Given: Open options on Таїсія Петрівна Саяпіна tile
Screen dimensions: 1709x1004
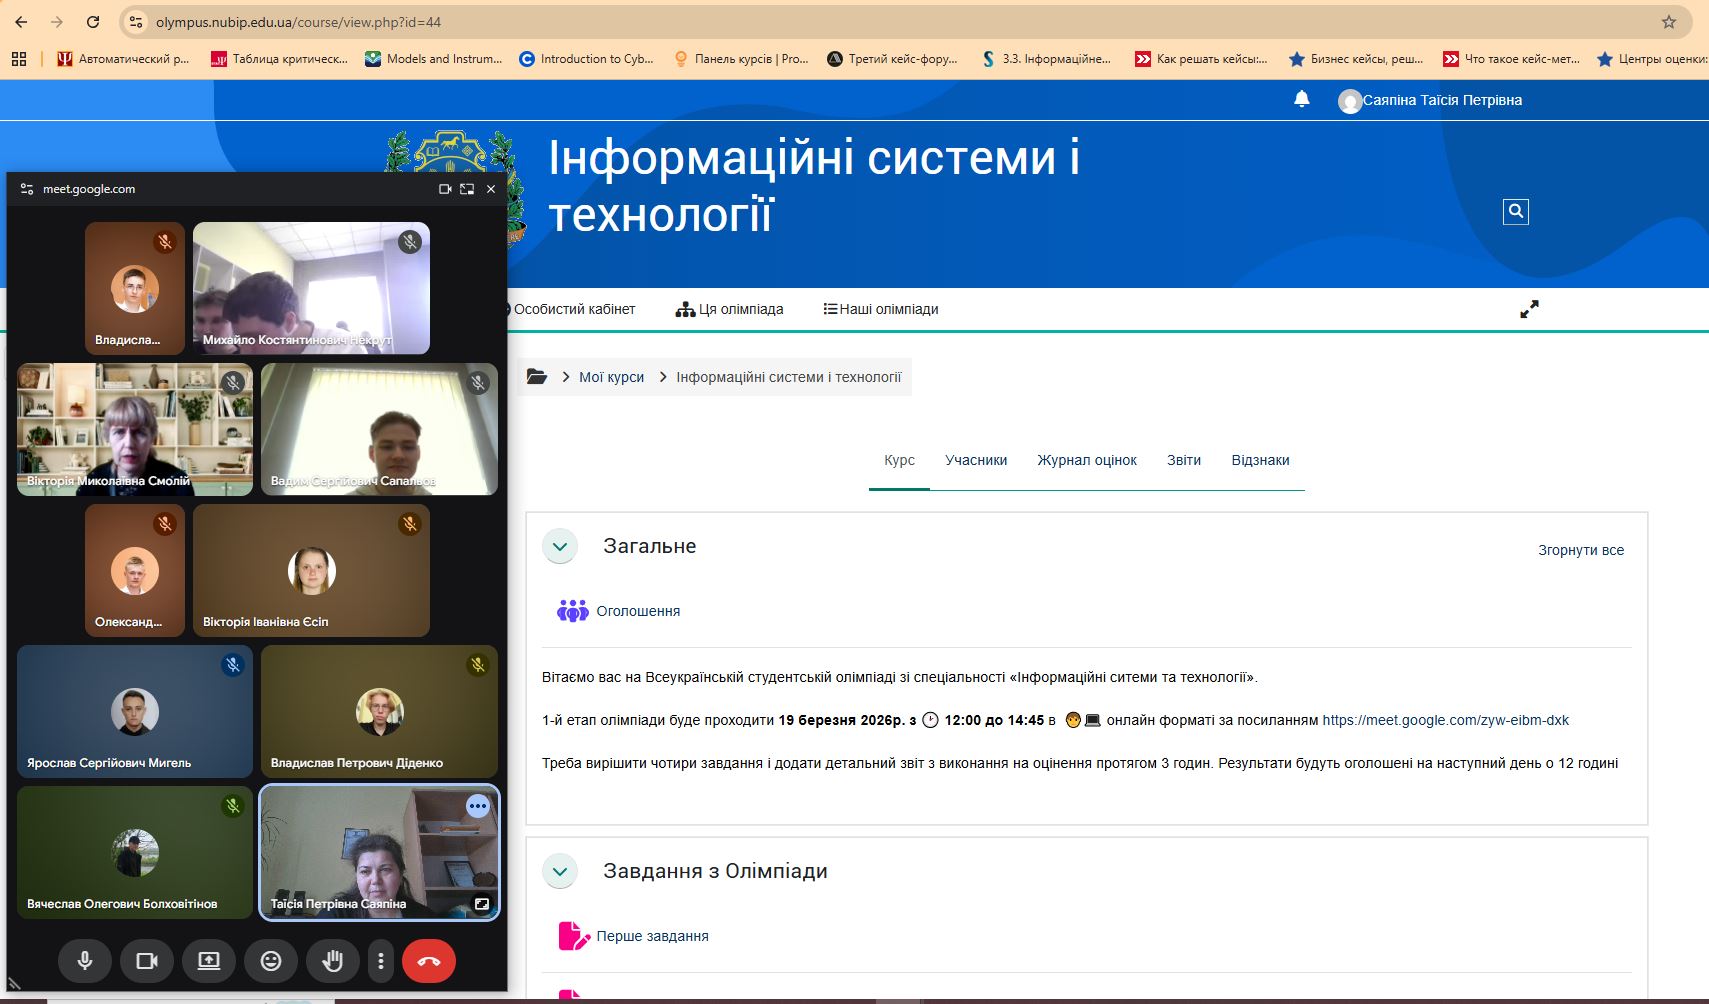Looking at the screenshot, I should tap(478, 806).
